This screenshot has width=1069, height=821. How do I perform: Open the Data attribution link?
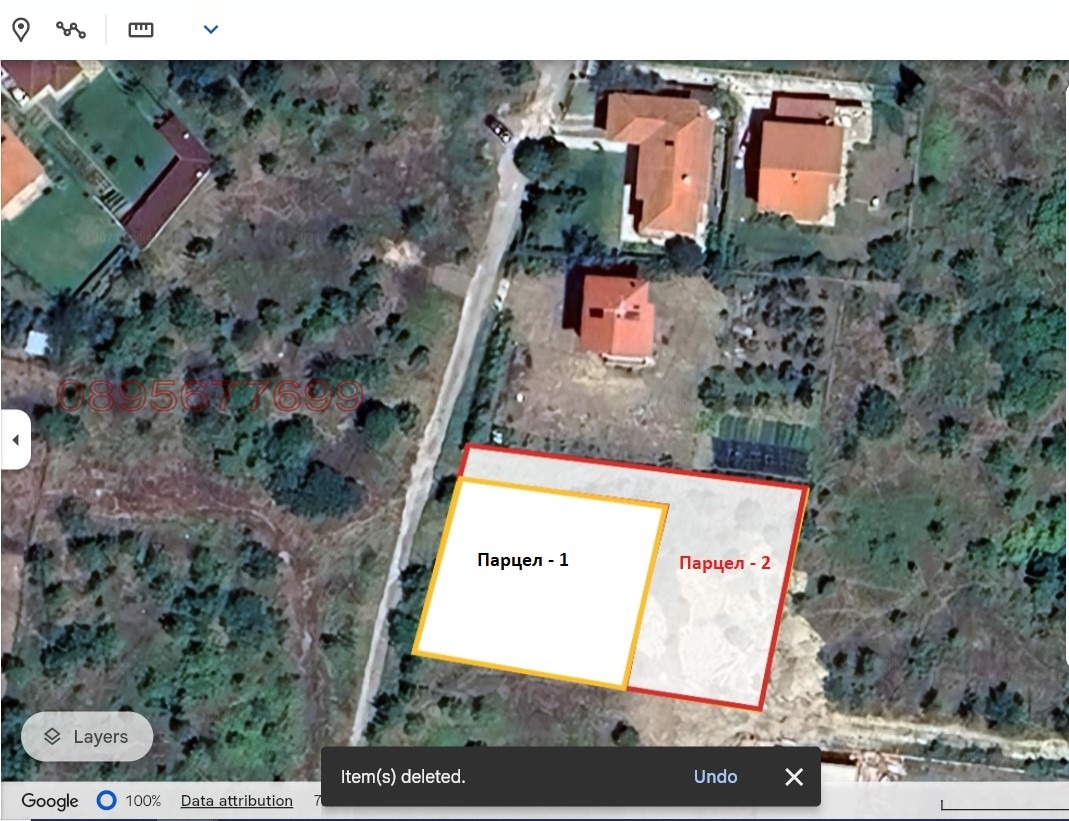[x=237, y=801]
